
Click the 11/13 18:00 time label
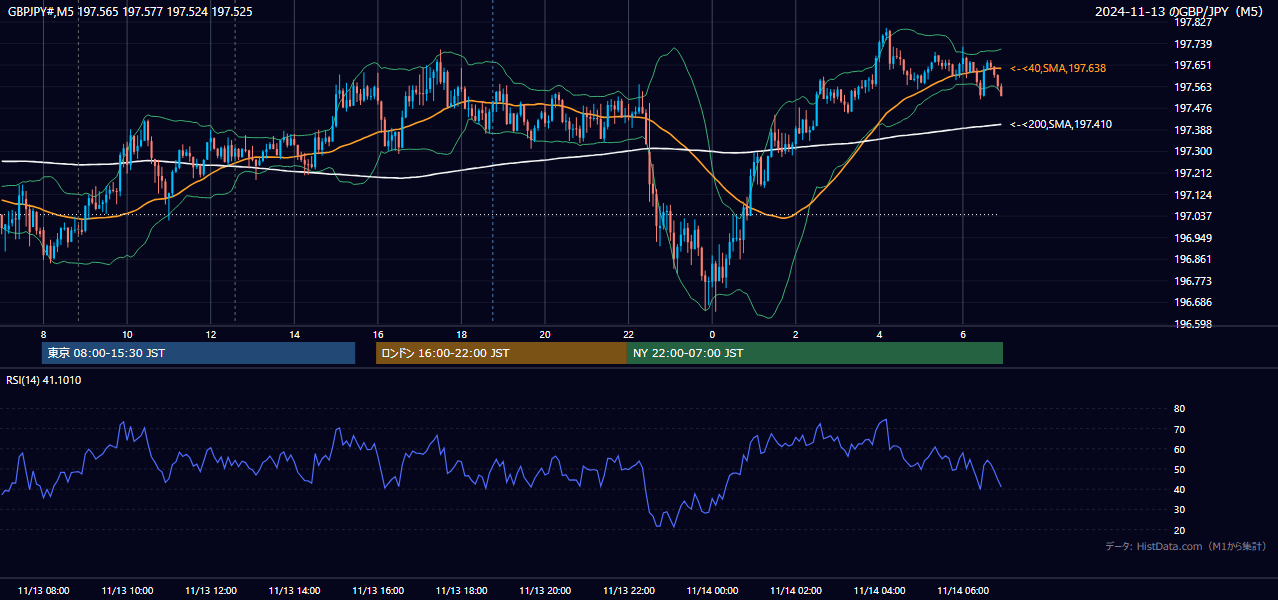(462, 591)
